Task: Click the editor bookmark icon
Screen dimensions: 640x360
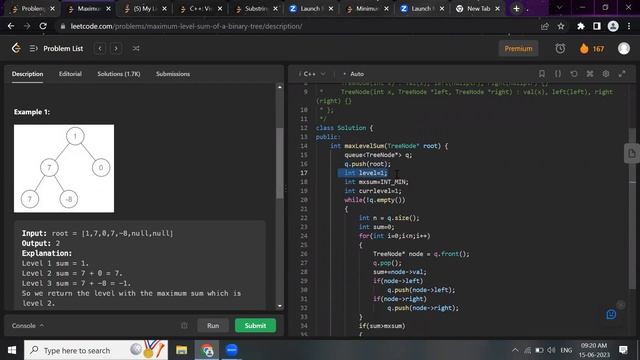Action: click(x=542, y=73)
